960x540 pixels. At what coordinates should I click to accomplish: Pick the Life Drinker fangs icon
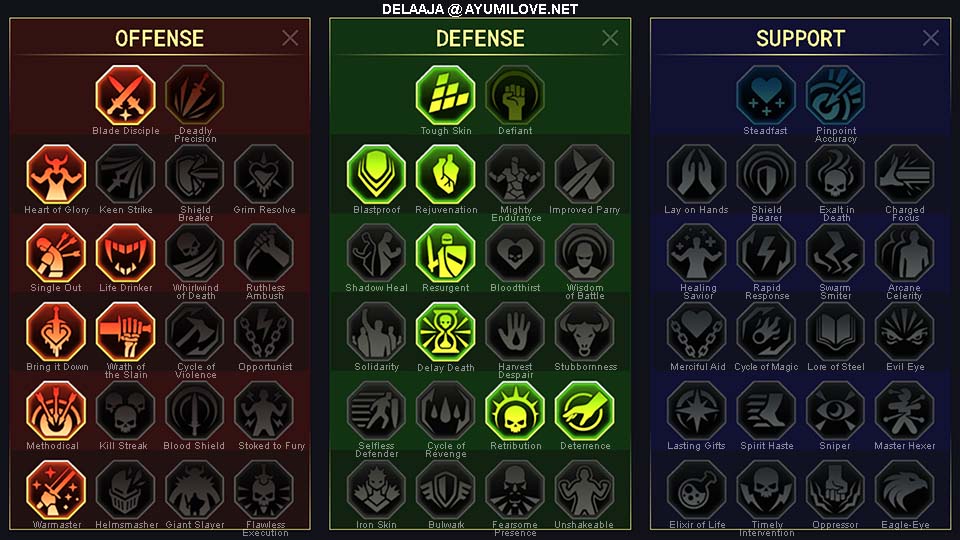tap(126, 253)
